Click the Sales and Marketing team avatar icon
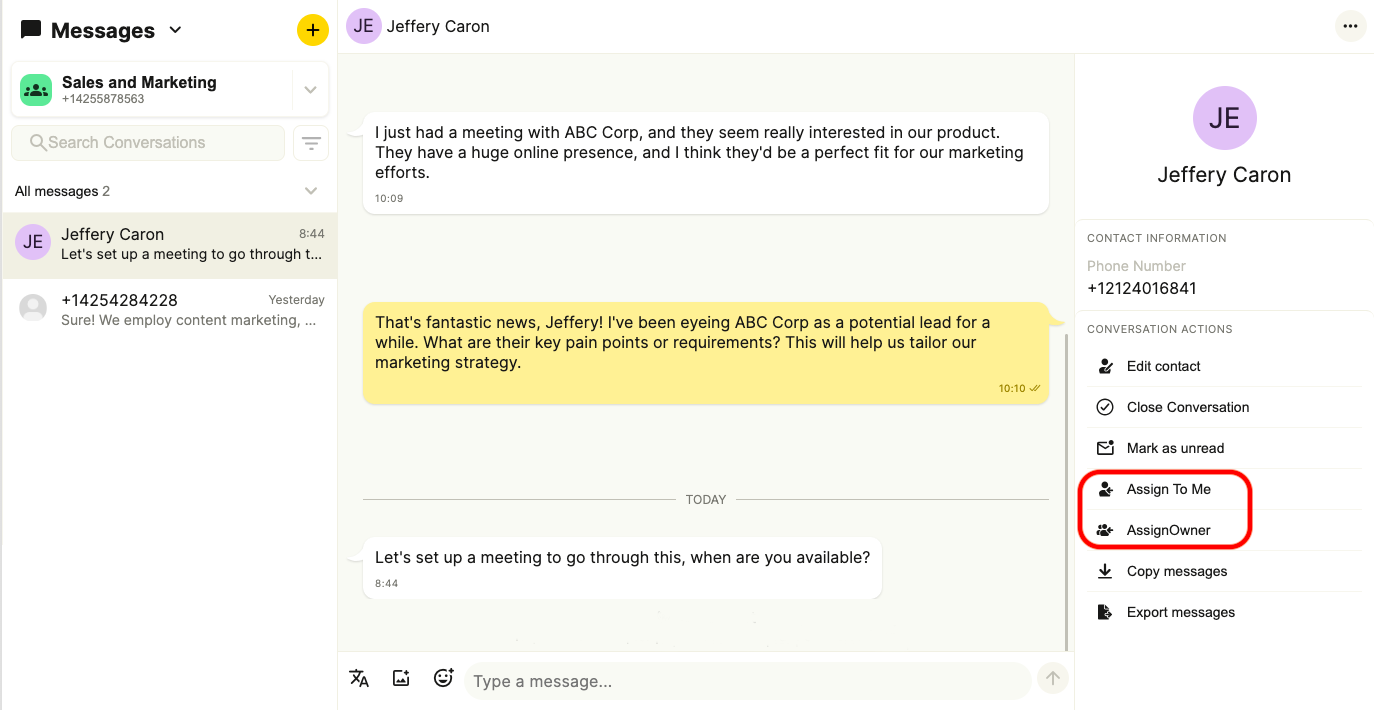Screen dimensions: 1374x710 pyautogui.click(x=35, y=89)
